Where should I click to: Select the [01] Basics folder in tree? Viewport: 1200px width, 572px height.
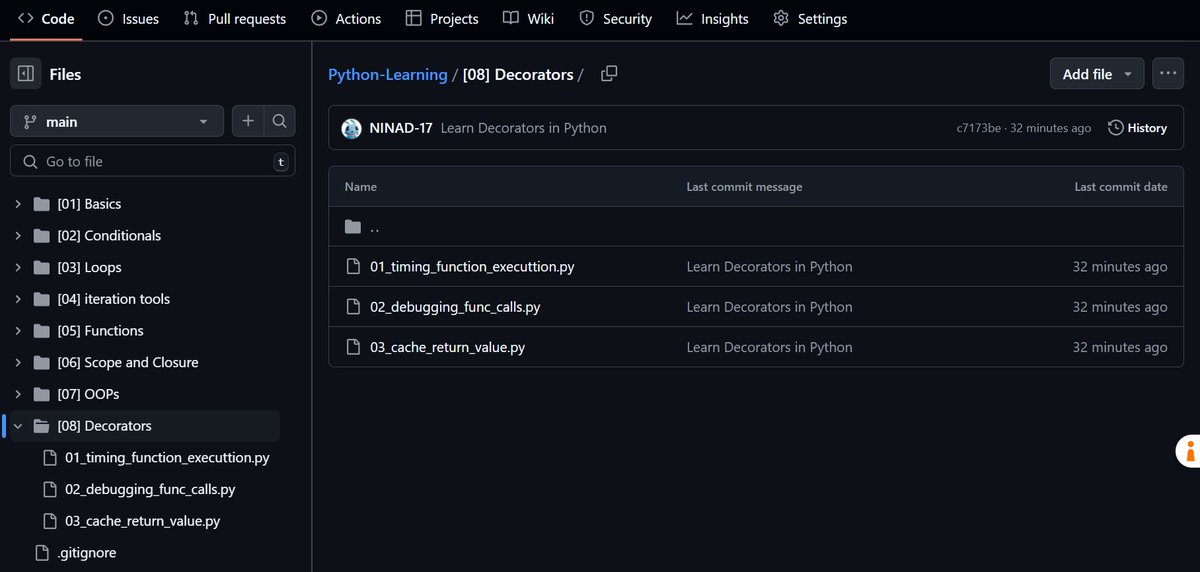tap(89, 204)
